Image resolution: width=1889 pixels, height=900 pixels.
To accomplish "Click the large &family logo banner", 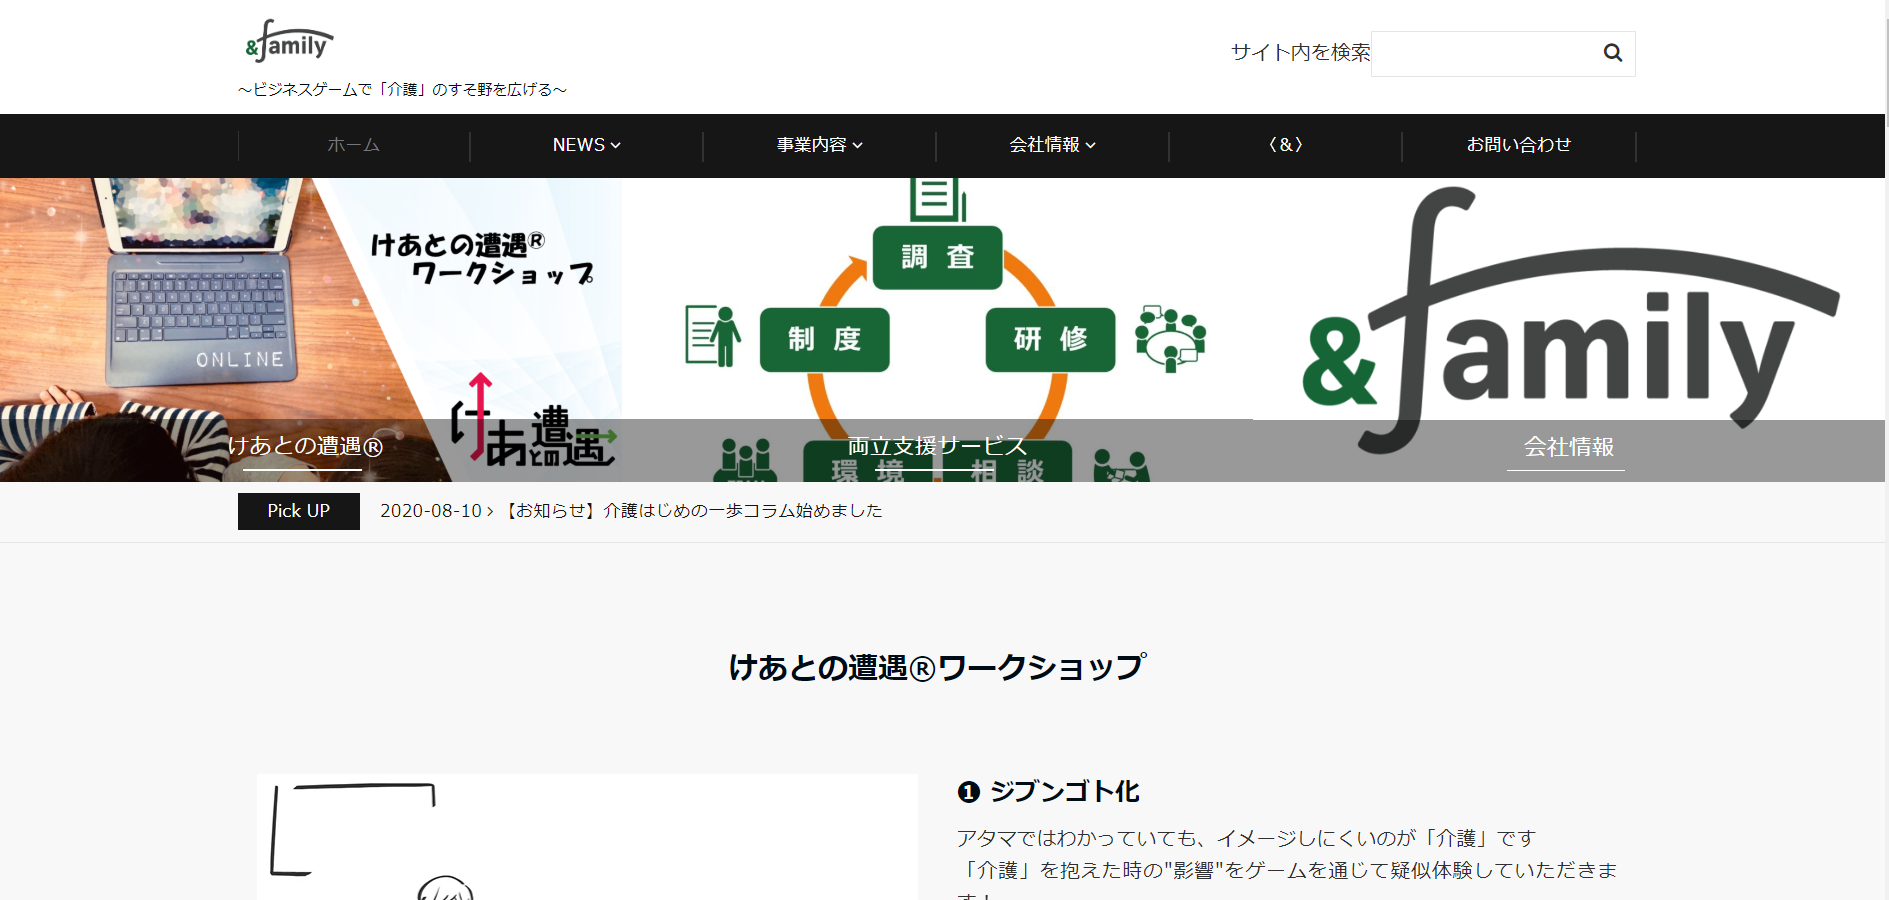I will (x=1568, y=320).
